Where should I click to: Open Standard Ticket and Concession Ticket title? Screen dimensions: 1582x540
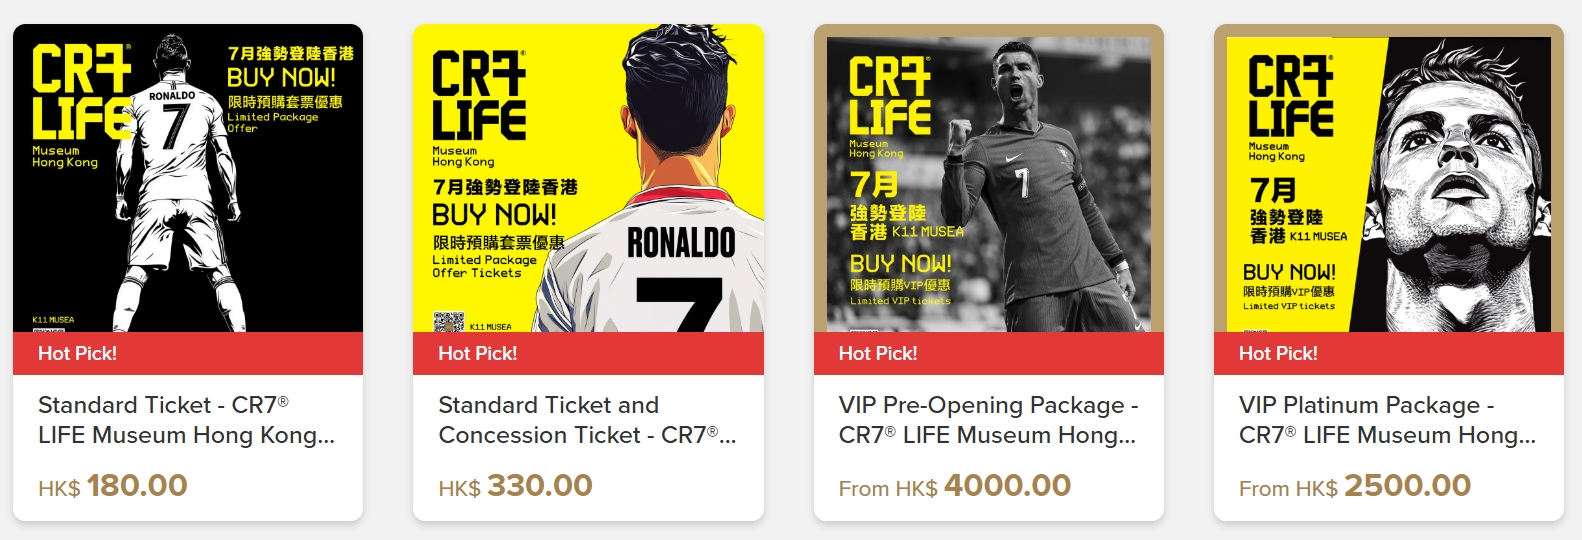coord(587,420)
